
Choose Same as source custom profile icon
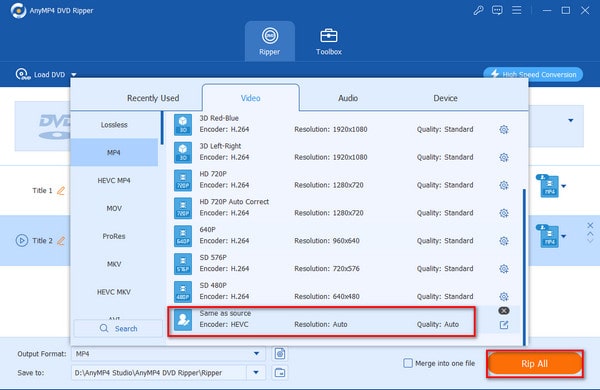183,320
